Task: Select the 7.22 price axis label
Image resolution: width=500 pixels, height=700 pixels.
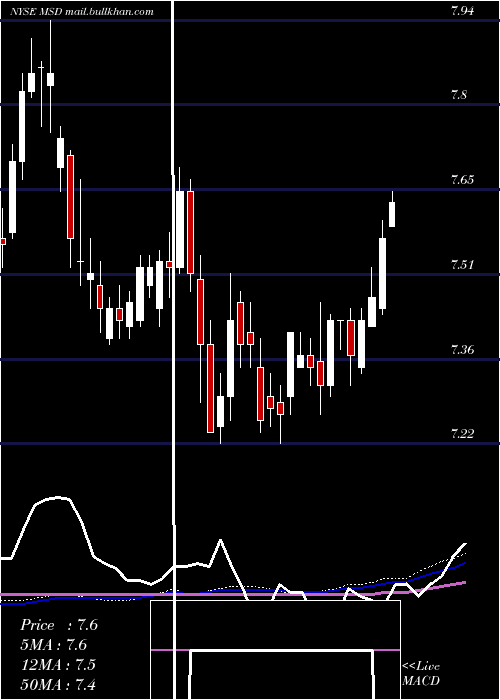Action: pos(462,433)
